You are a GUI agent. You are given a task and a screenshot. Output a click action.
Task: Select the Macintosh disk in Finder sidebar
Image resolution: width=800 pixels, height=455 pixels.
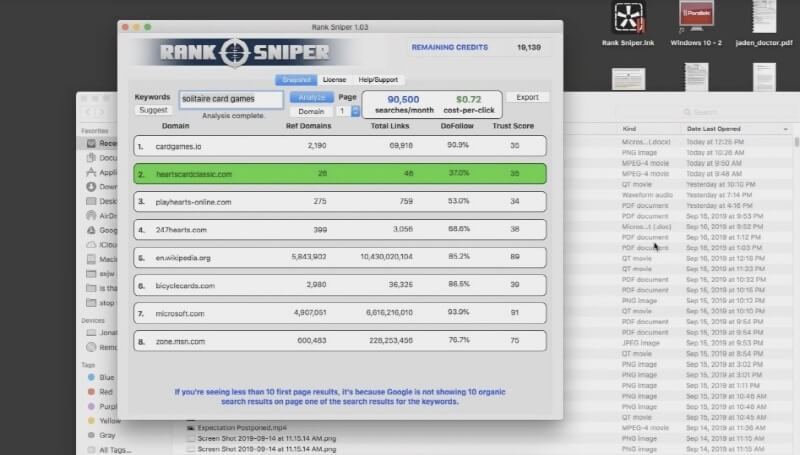101,259
